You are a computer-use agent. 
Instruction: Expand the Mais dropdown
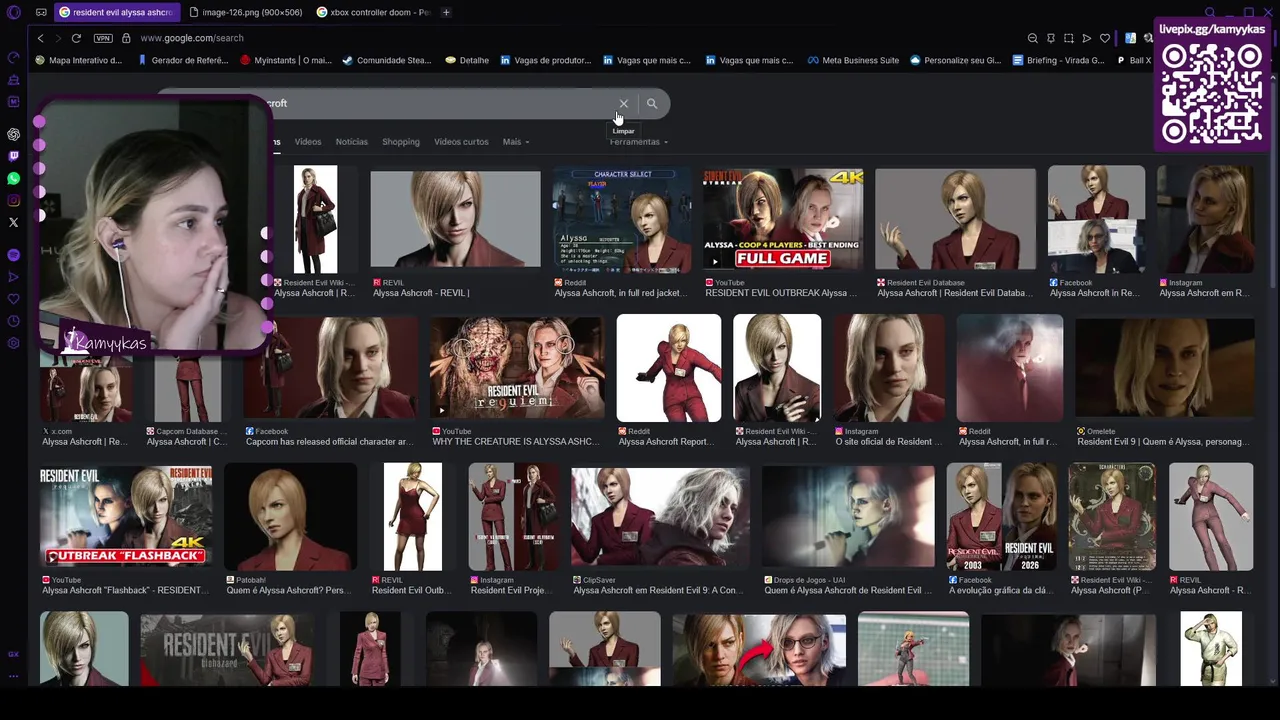click(516, 142)
